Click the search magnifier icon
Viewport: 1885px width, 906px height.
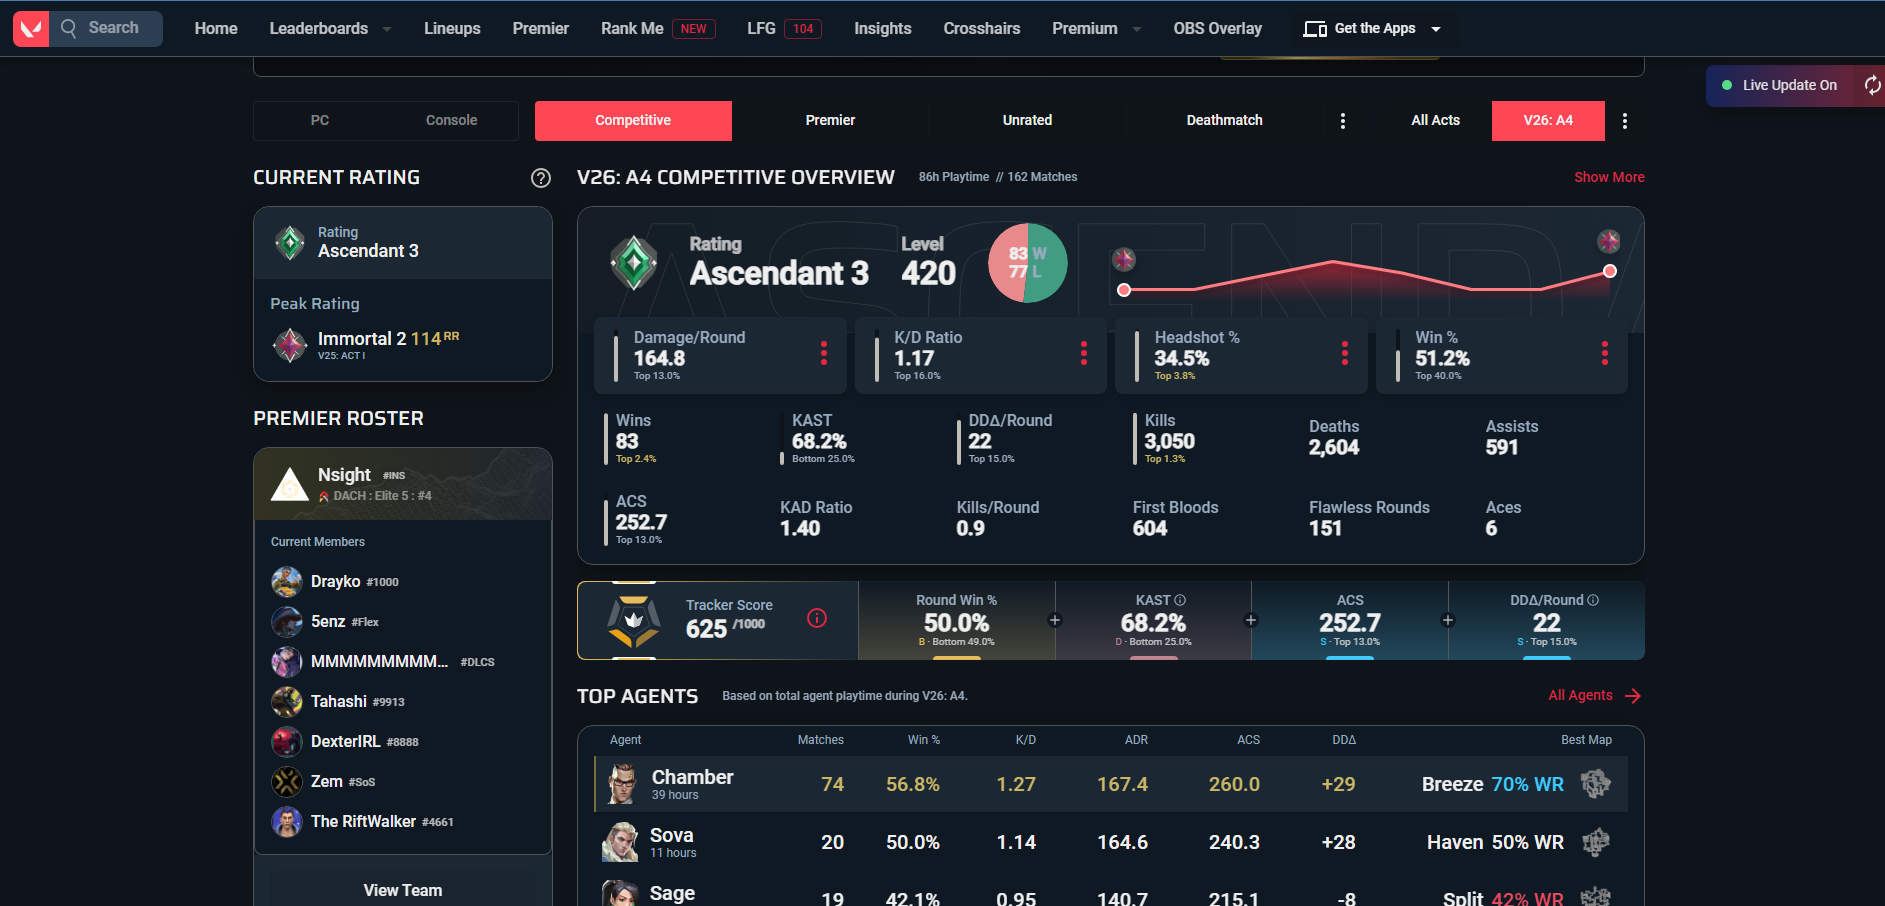[x=69, y=28]
